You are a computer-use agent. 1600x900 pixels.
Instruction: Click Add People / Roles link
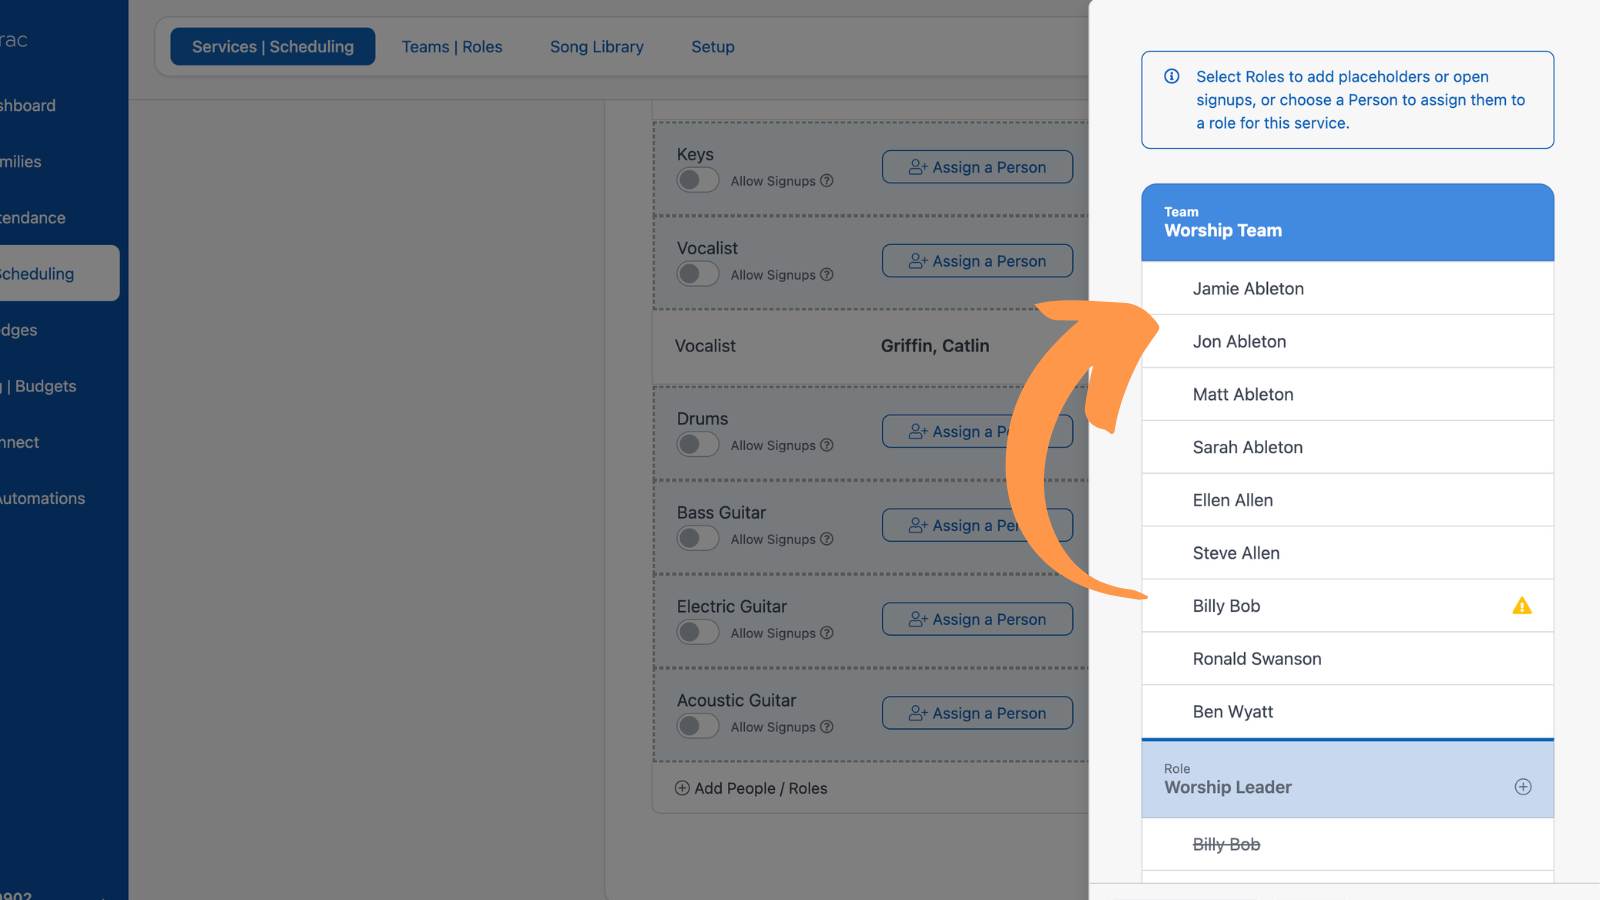[751, 788]
